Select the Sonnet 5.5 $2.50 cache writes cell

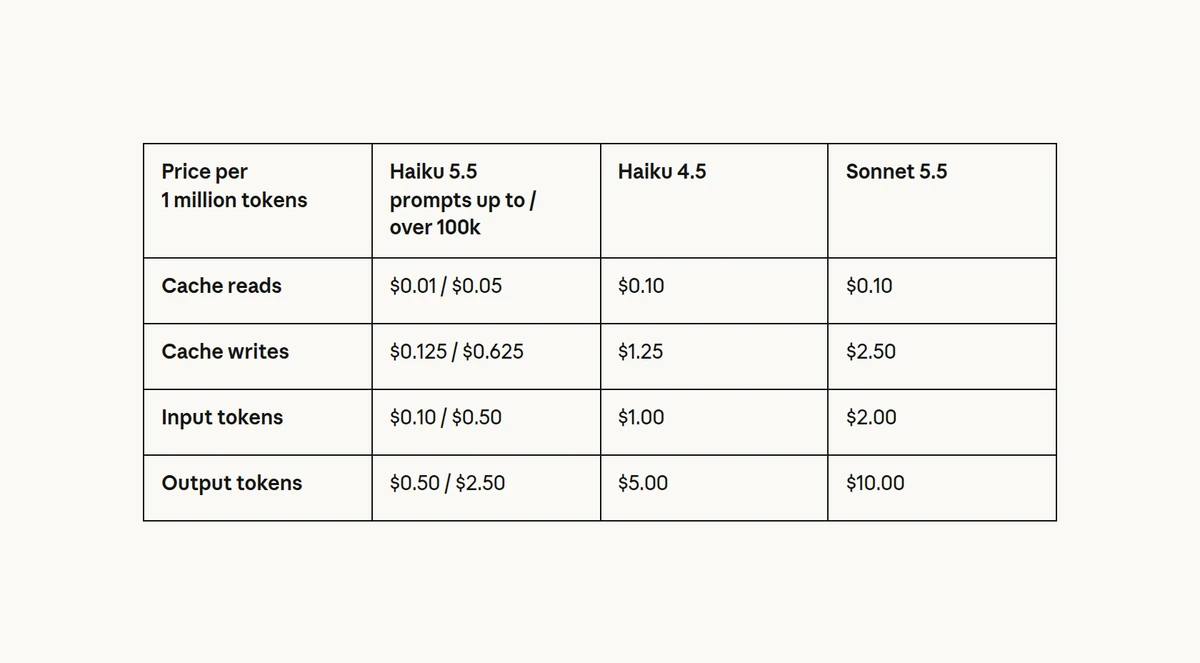942,357
